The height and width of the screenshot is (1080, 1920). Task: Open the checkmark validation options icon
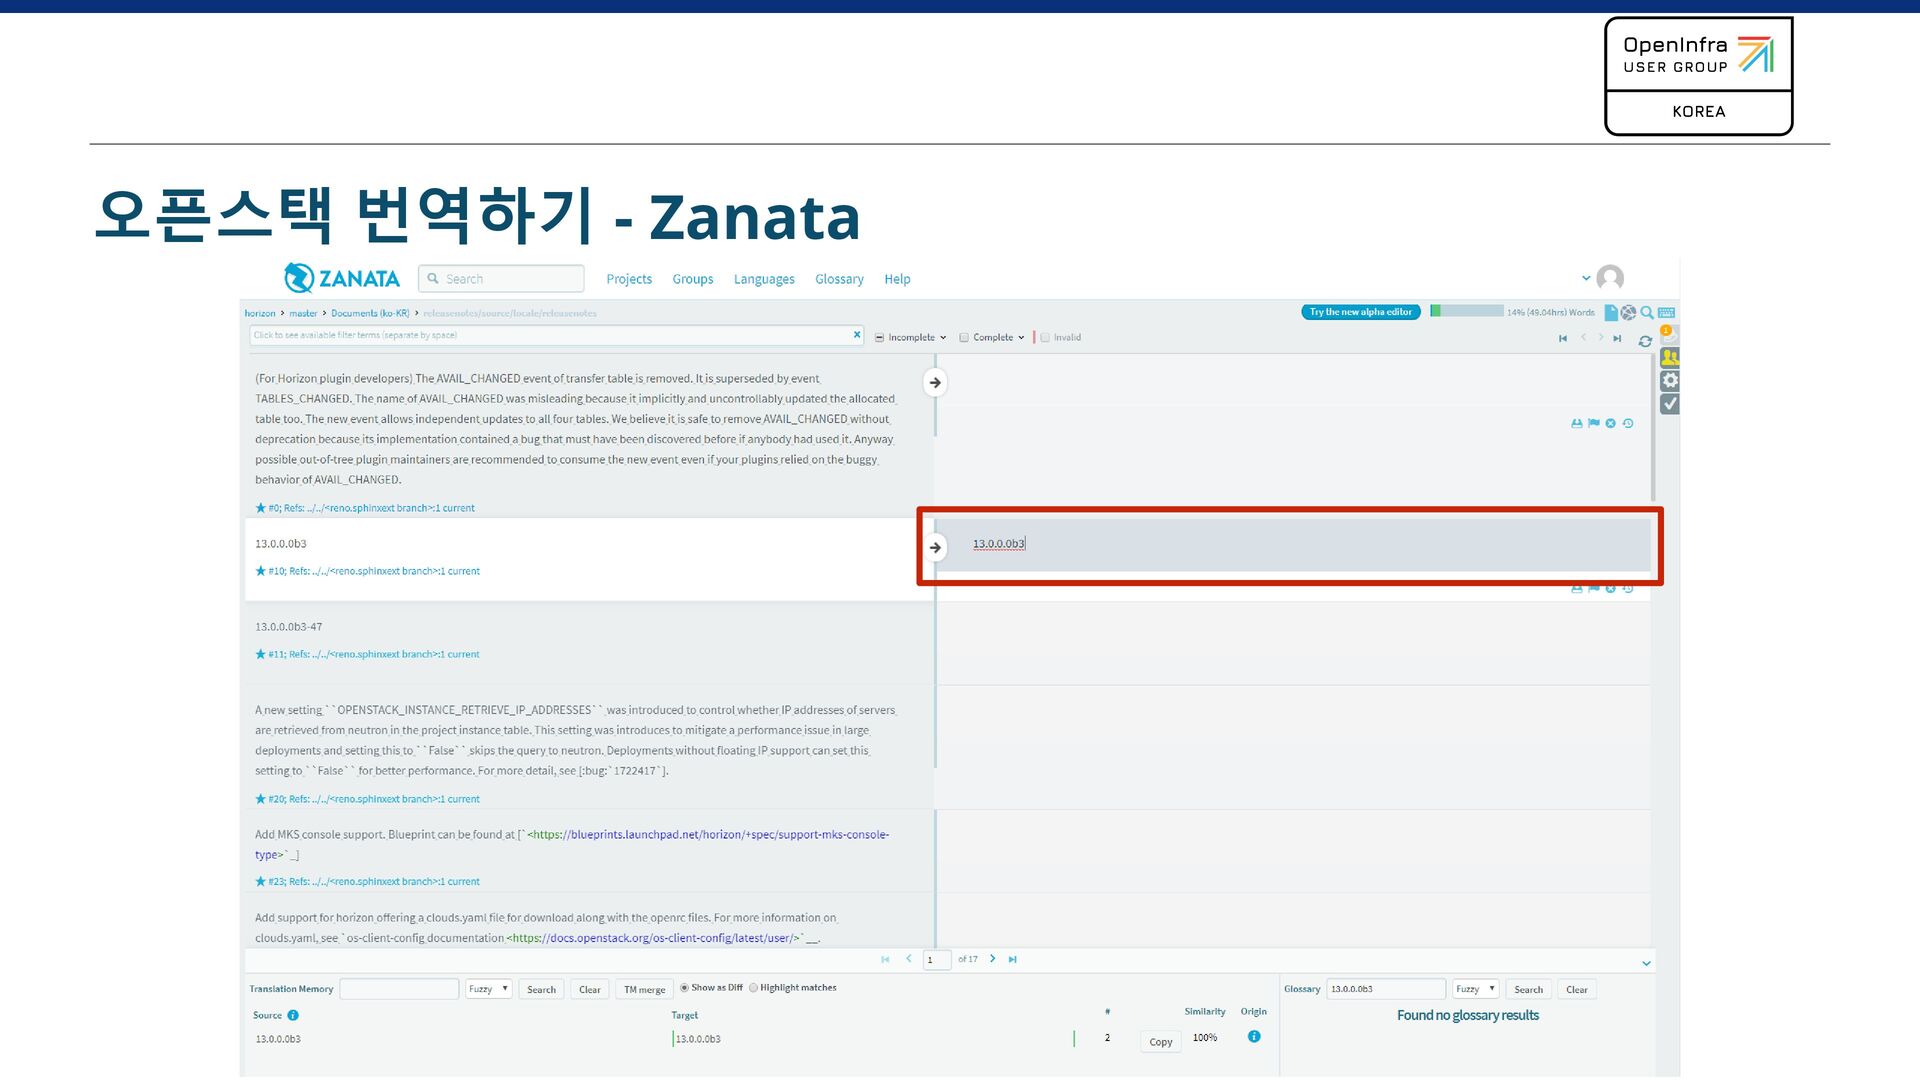1669,404
